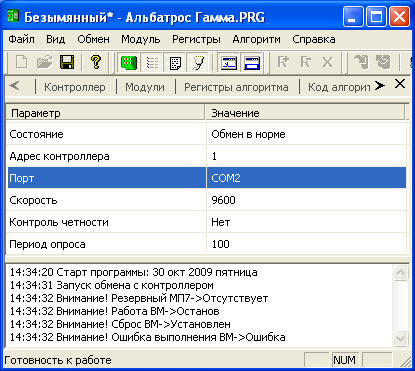Click the log down scrollbar arrow

click(x=400, y=339)
